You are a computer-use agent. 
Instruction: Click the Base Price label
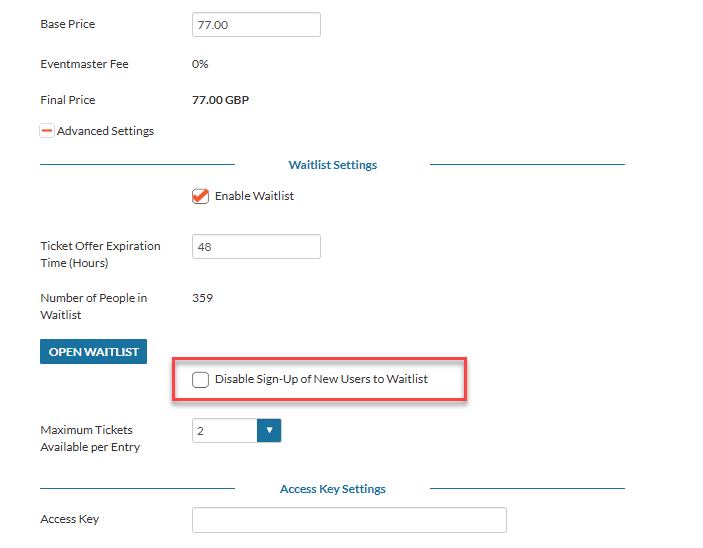pyautogui.click(x=68, y=24)
